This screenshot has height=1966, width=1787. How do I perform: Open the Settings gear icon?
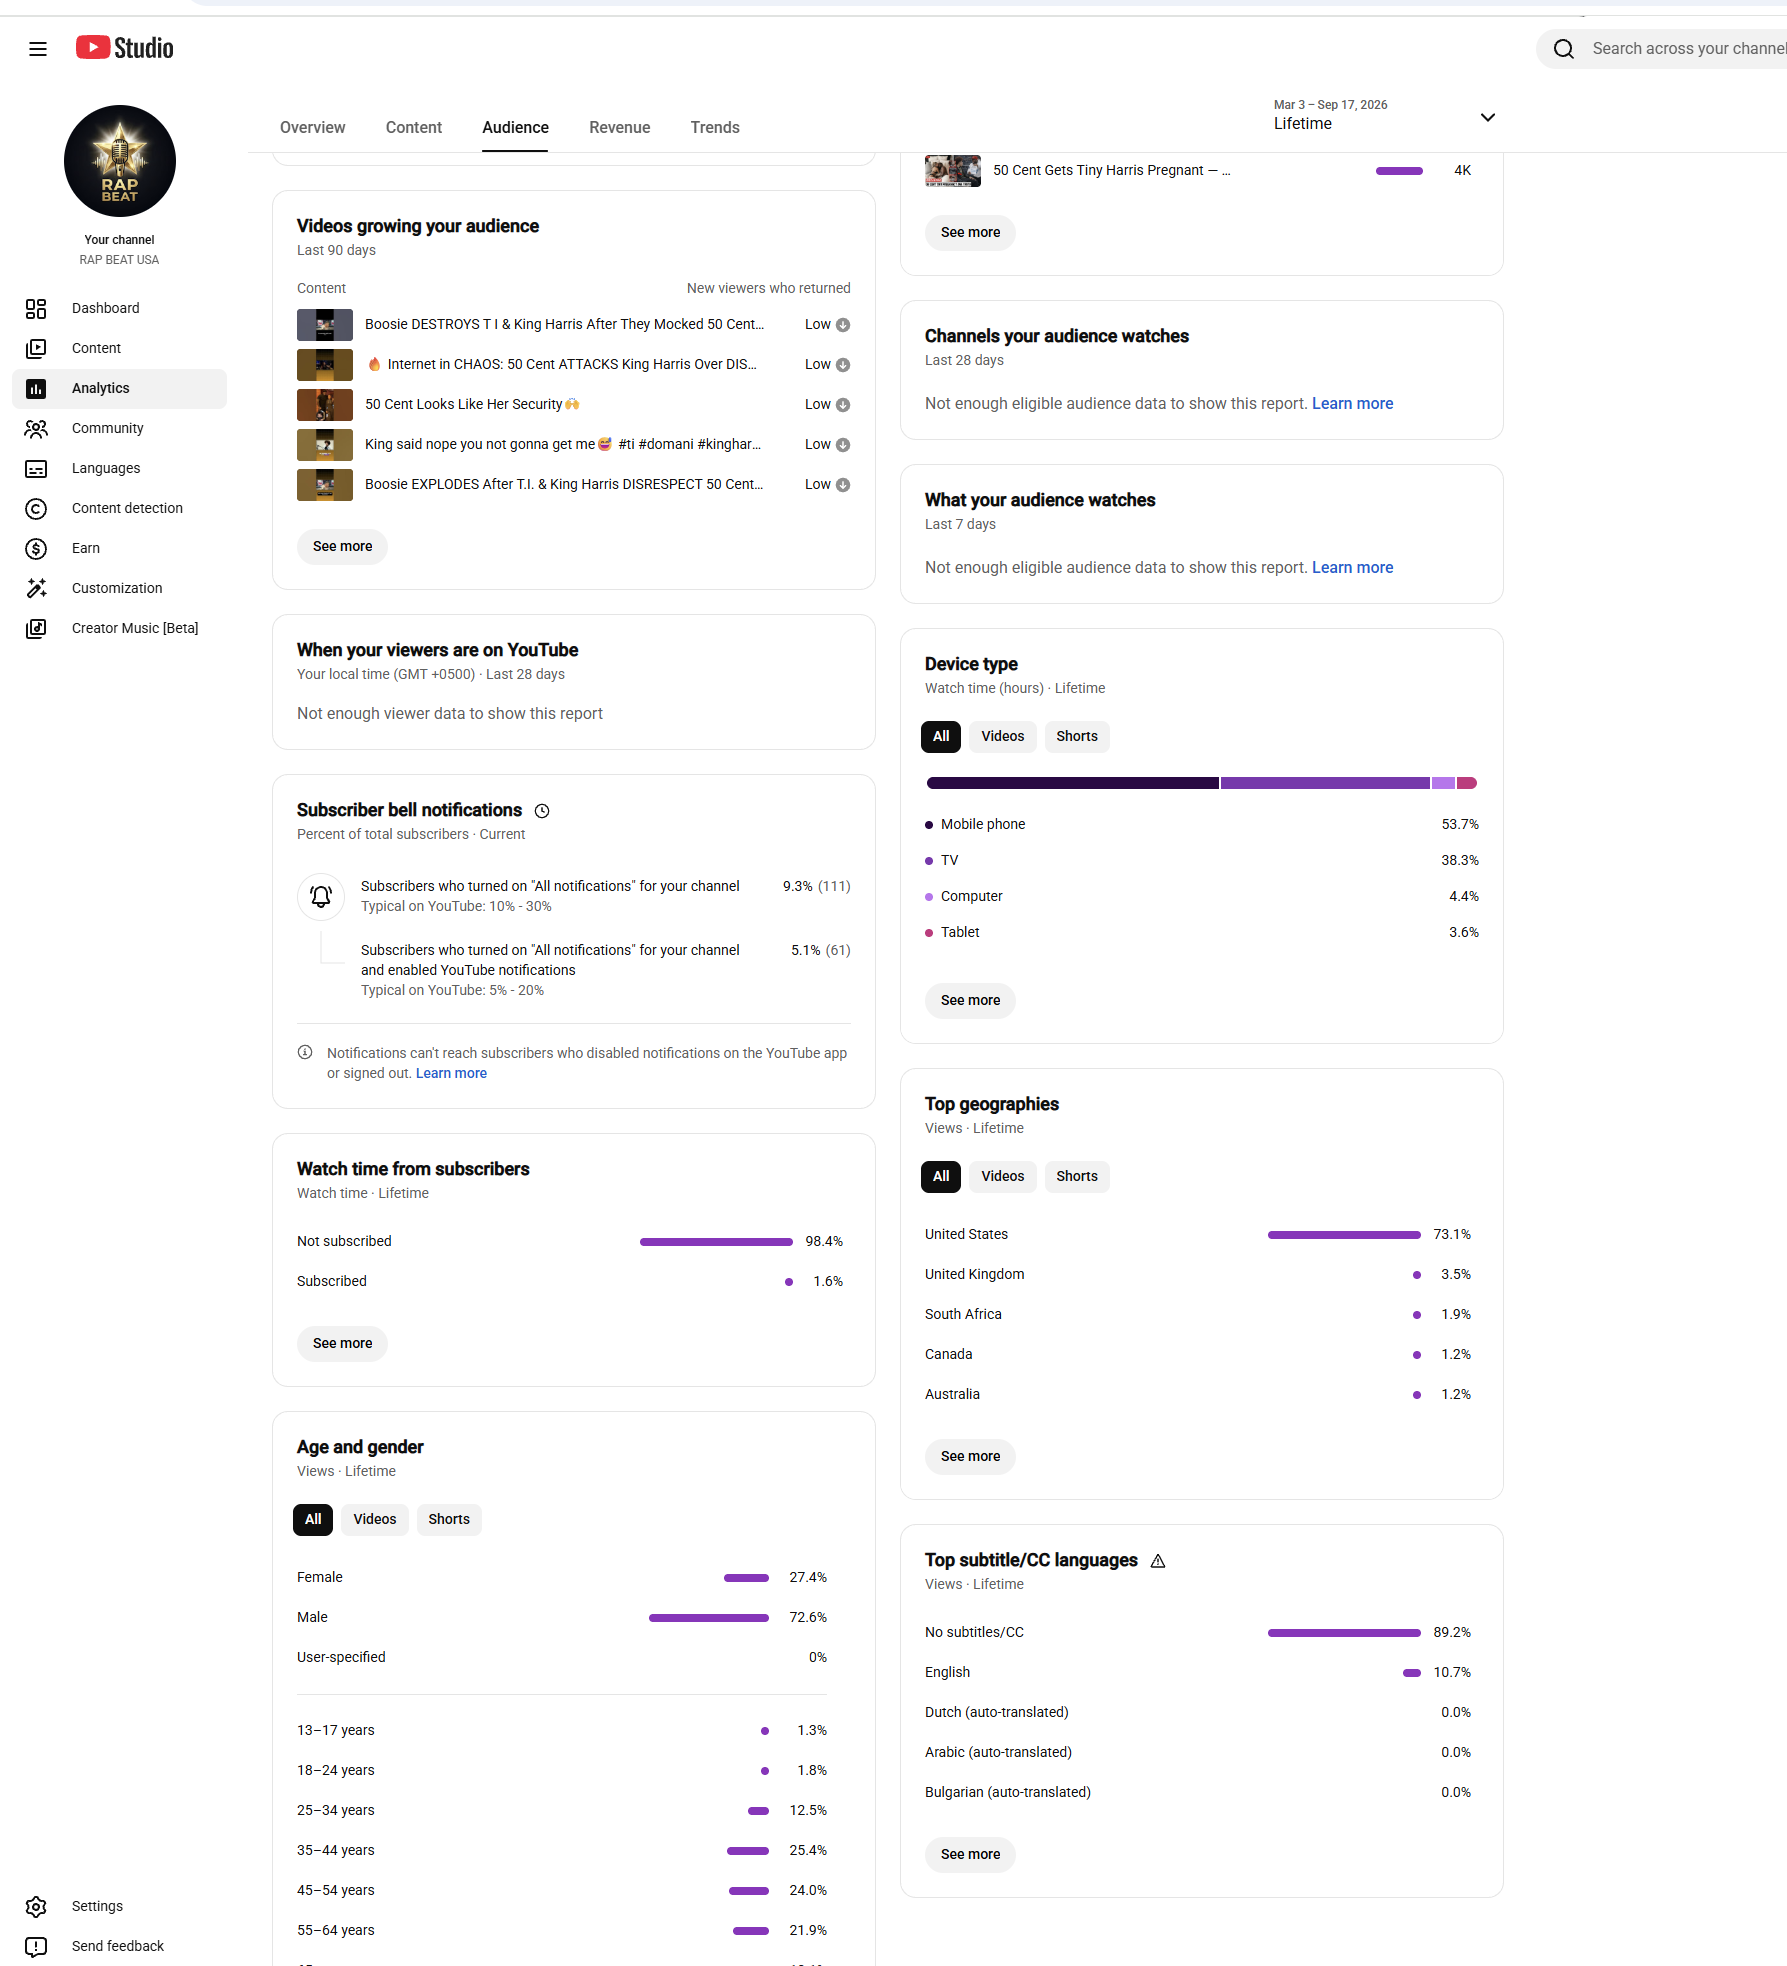pyautogui.click(x=36, y=1906)
